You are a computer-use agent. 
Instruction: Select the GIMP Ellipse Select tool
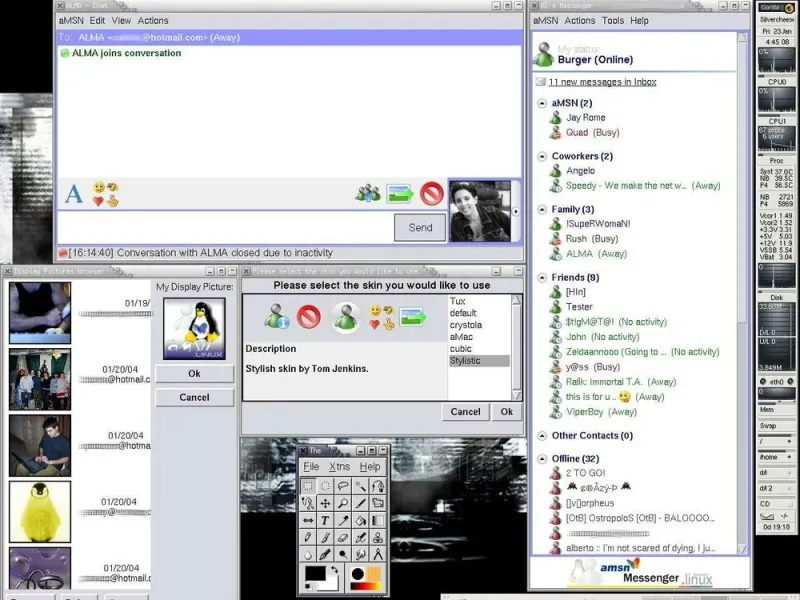pyautogui.click(x=325, y=486)
